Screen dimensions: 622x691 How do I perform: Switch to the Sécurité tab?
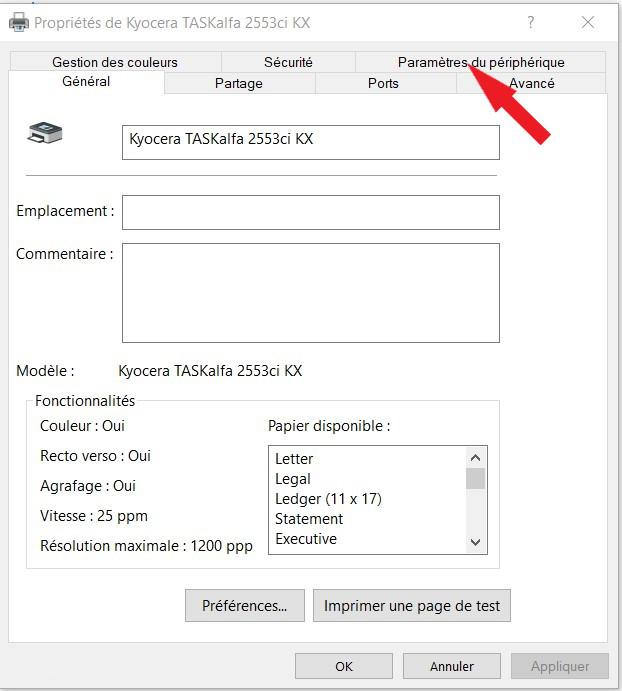[288, 62]
